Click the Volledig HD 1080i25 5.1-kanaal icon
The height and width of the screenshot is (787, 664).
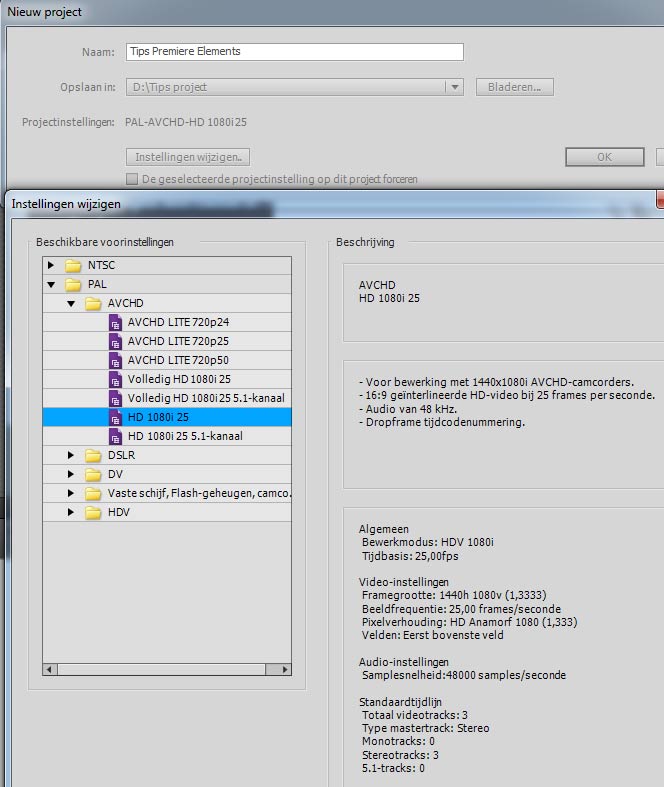115,399
